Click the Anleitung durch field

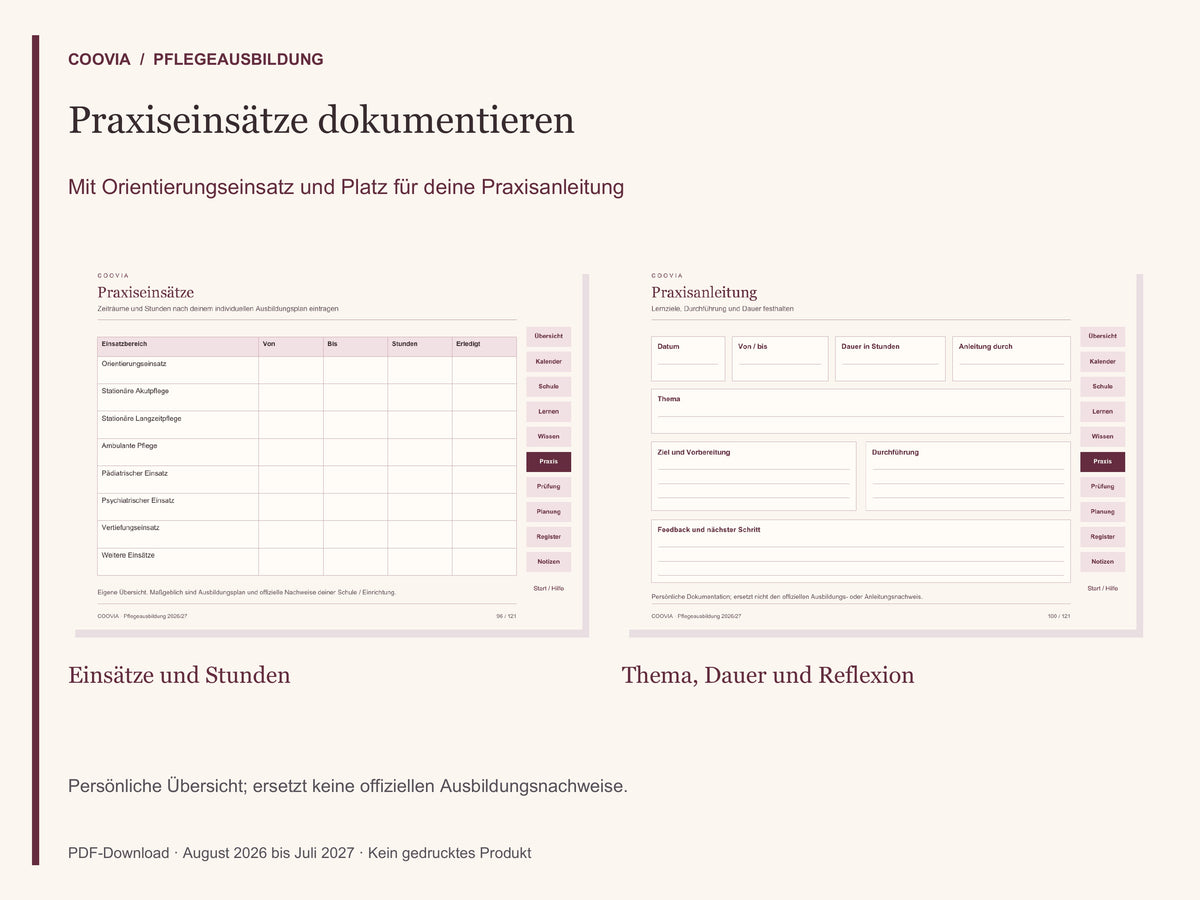click(x=1011, y=358)
